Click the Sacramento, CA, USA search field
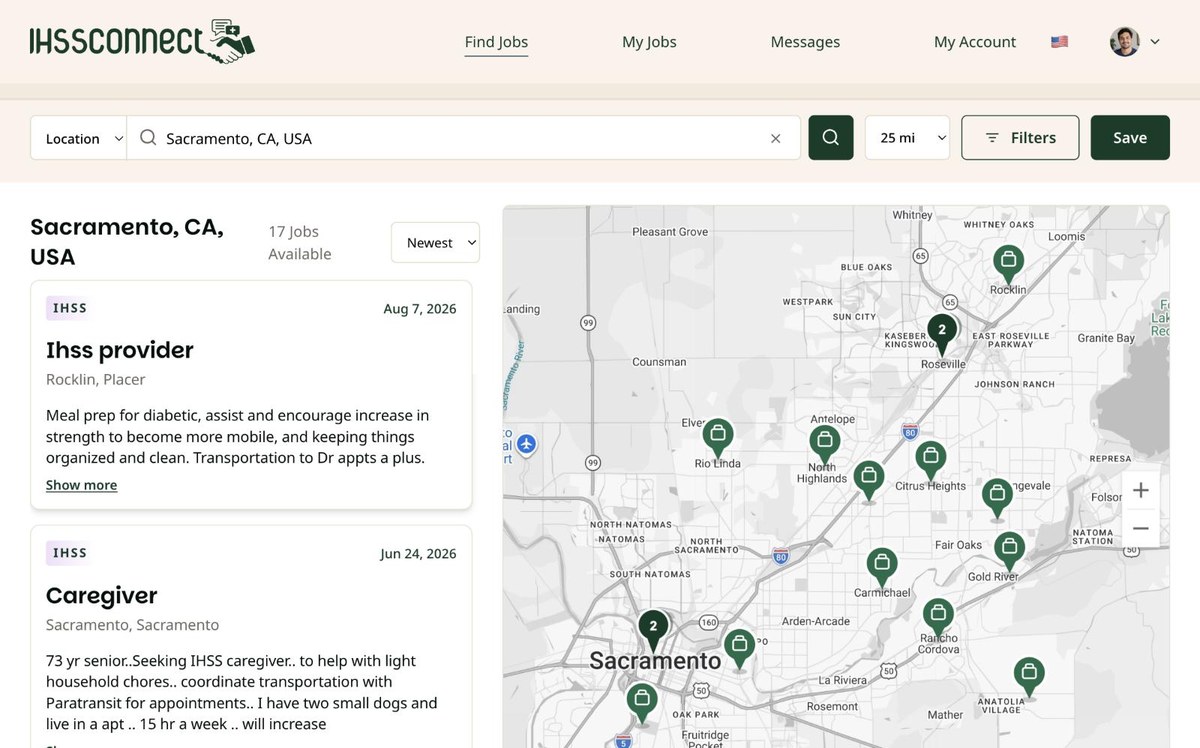Viewport: 1200px width, 748px height. tap(463, 138)
